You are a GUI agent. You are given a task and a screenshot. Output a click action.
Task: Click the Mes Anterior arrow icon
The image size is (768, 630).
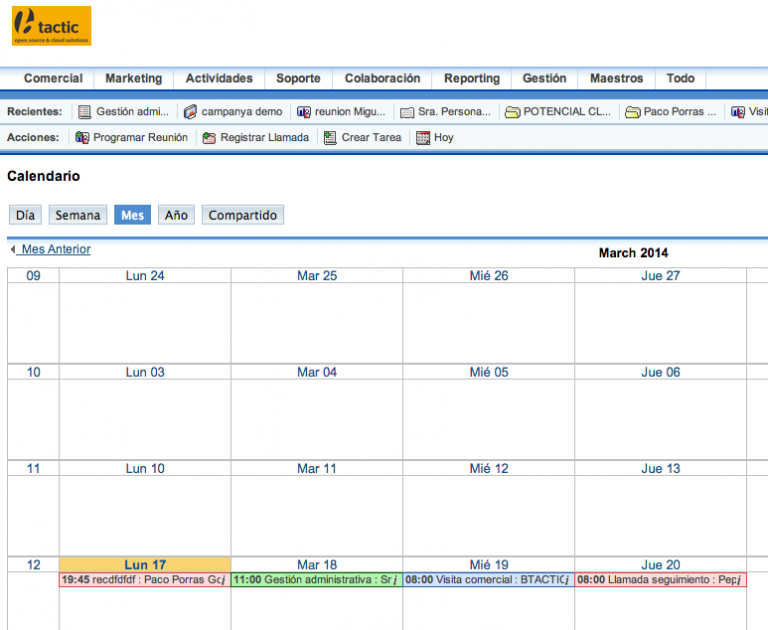coord(13,249)
